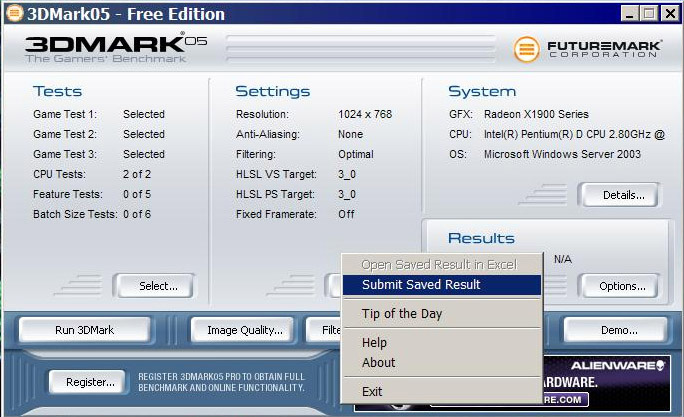Click the GFX value Radeon X1900 Series

[x=536, y=114]
